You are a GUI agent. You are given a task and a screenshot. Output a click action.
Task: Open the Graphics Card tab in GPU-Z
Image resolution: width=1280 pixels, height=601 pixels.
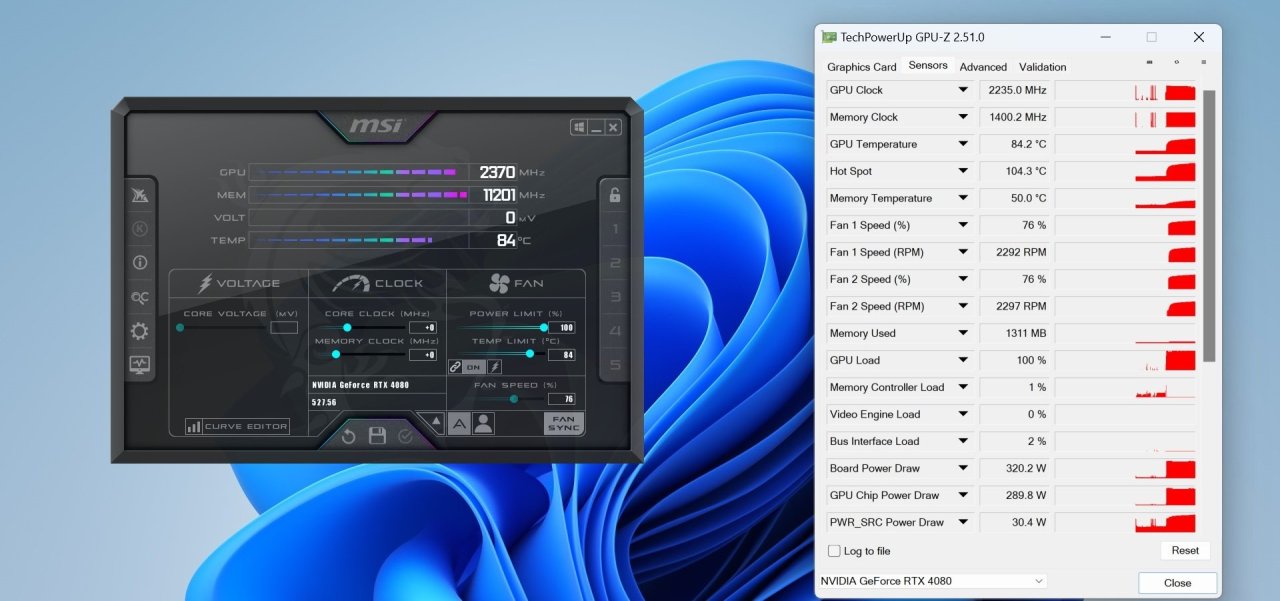[861, 66]
